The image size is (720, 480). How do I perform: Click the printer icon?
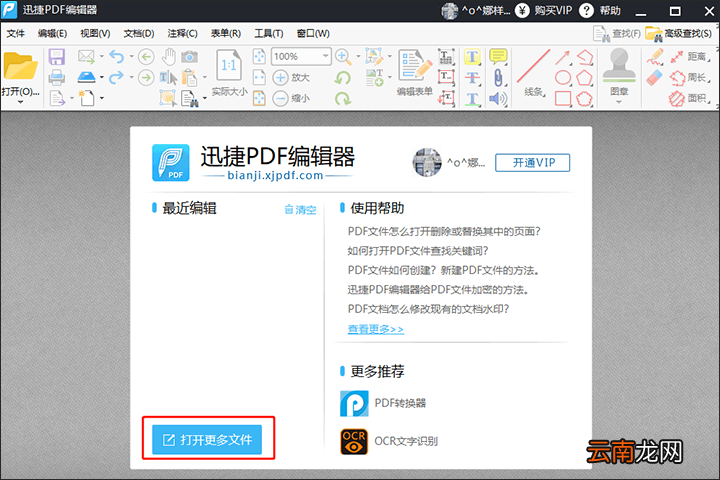coord(56,78)
